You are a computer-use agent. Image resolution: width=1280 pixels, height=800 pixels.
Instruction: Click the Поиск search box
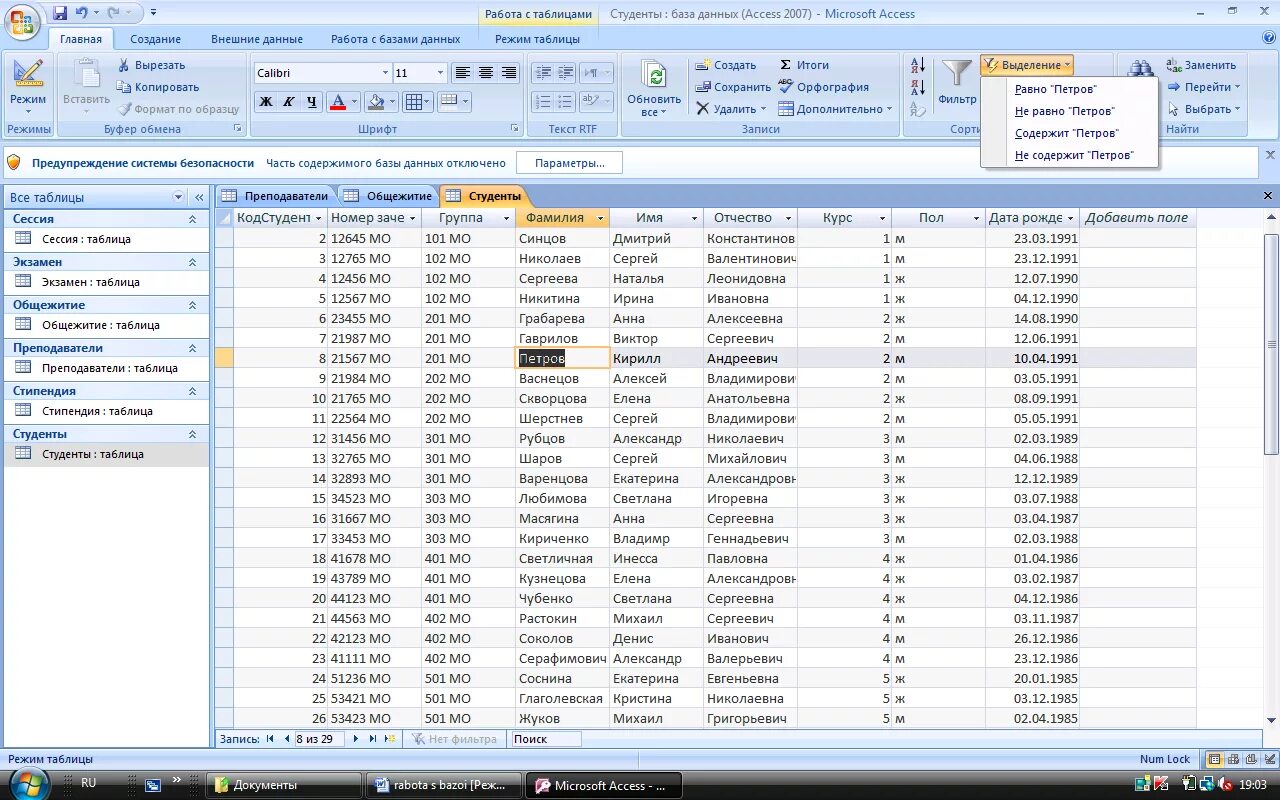click(545, 739)
